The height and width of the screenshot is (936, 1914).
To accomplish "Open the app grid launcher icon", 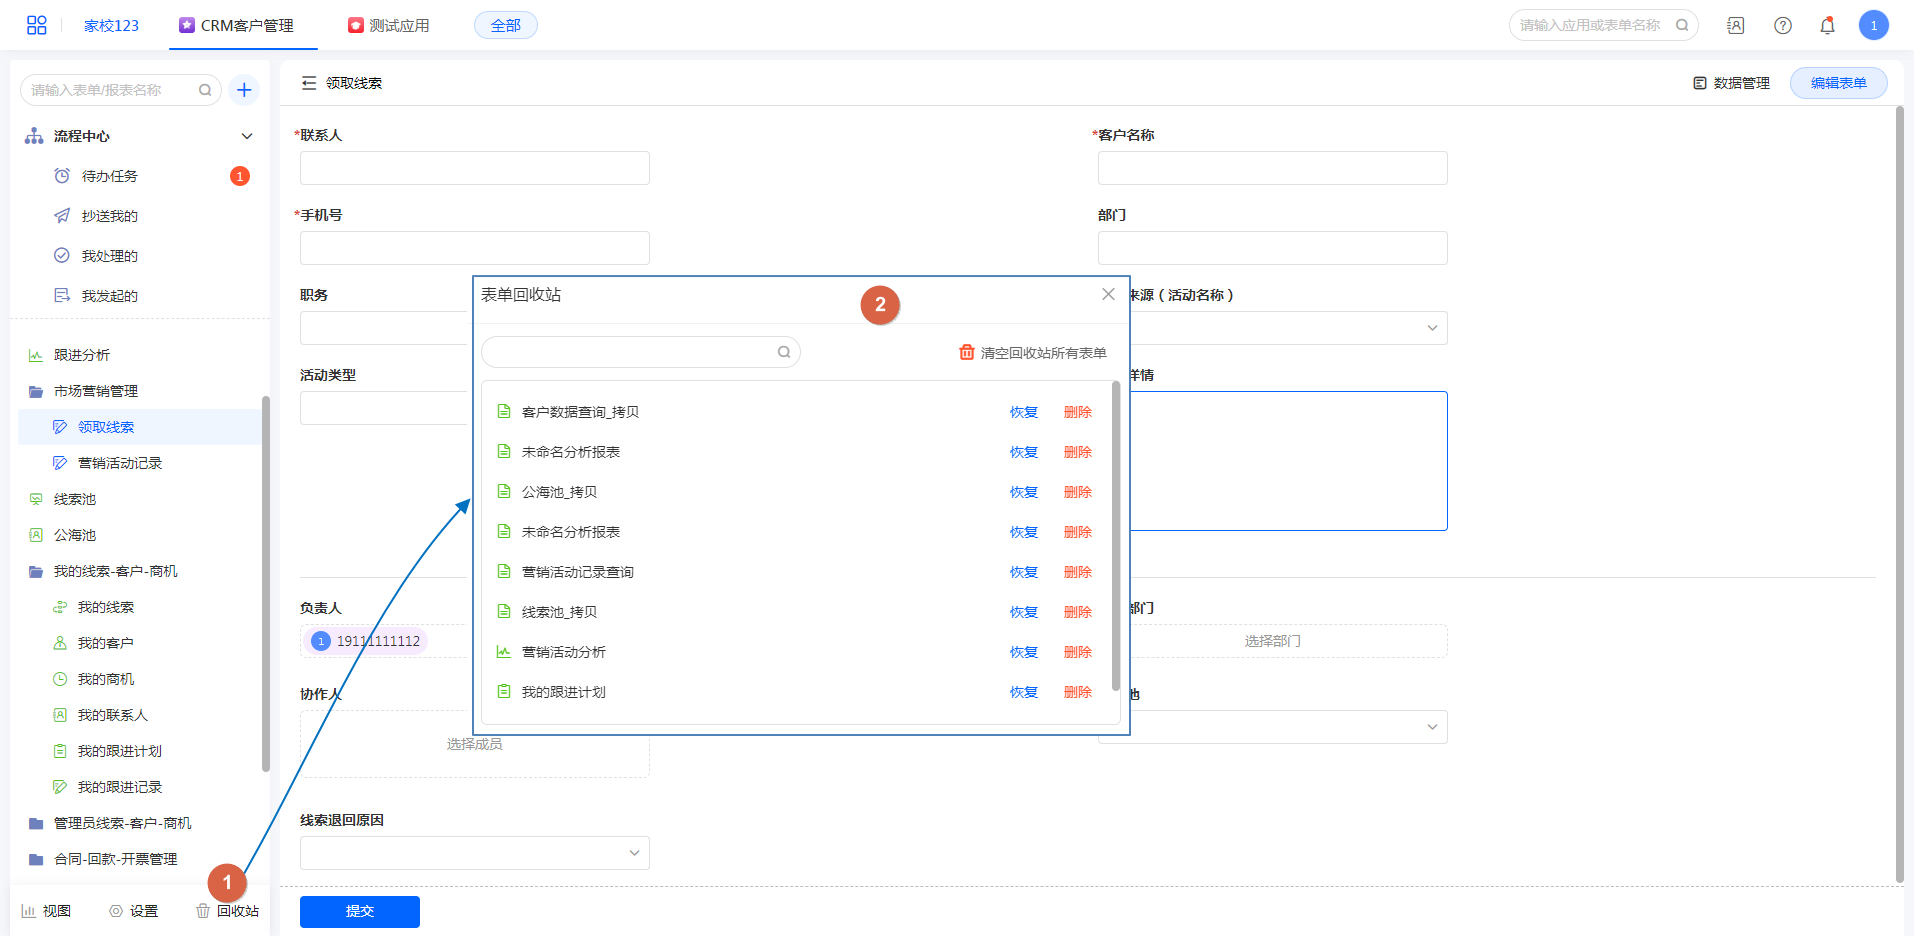I will pos(36,25).
